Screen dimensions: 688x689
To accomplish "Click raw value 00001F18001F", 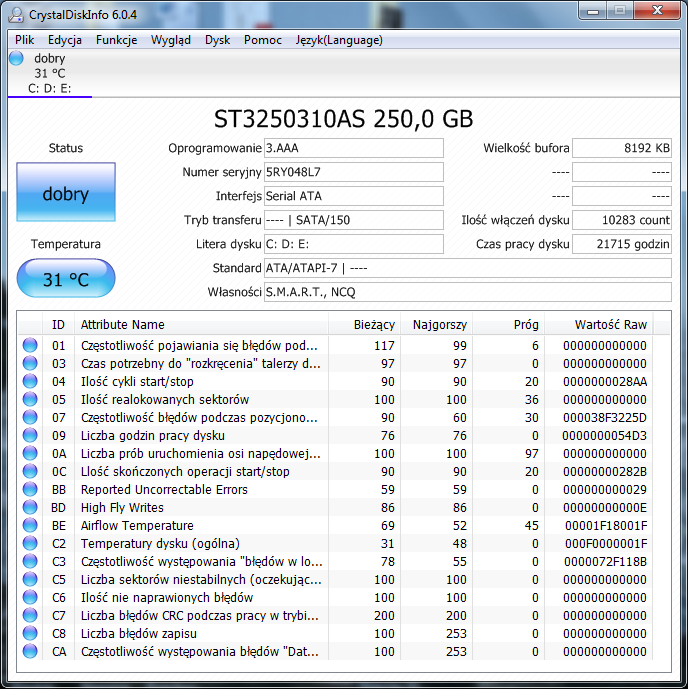I will pos(606,526).
